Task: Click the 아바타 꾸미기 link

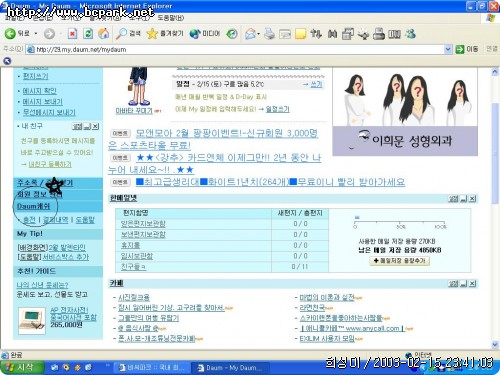Action: click(x=134, y=111)
